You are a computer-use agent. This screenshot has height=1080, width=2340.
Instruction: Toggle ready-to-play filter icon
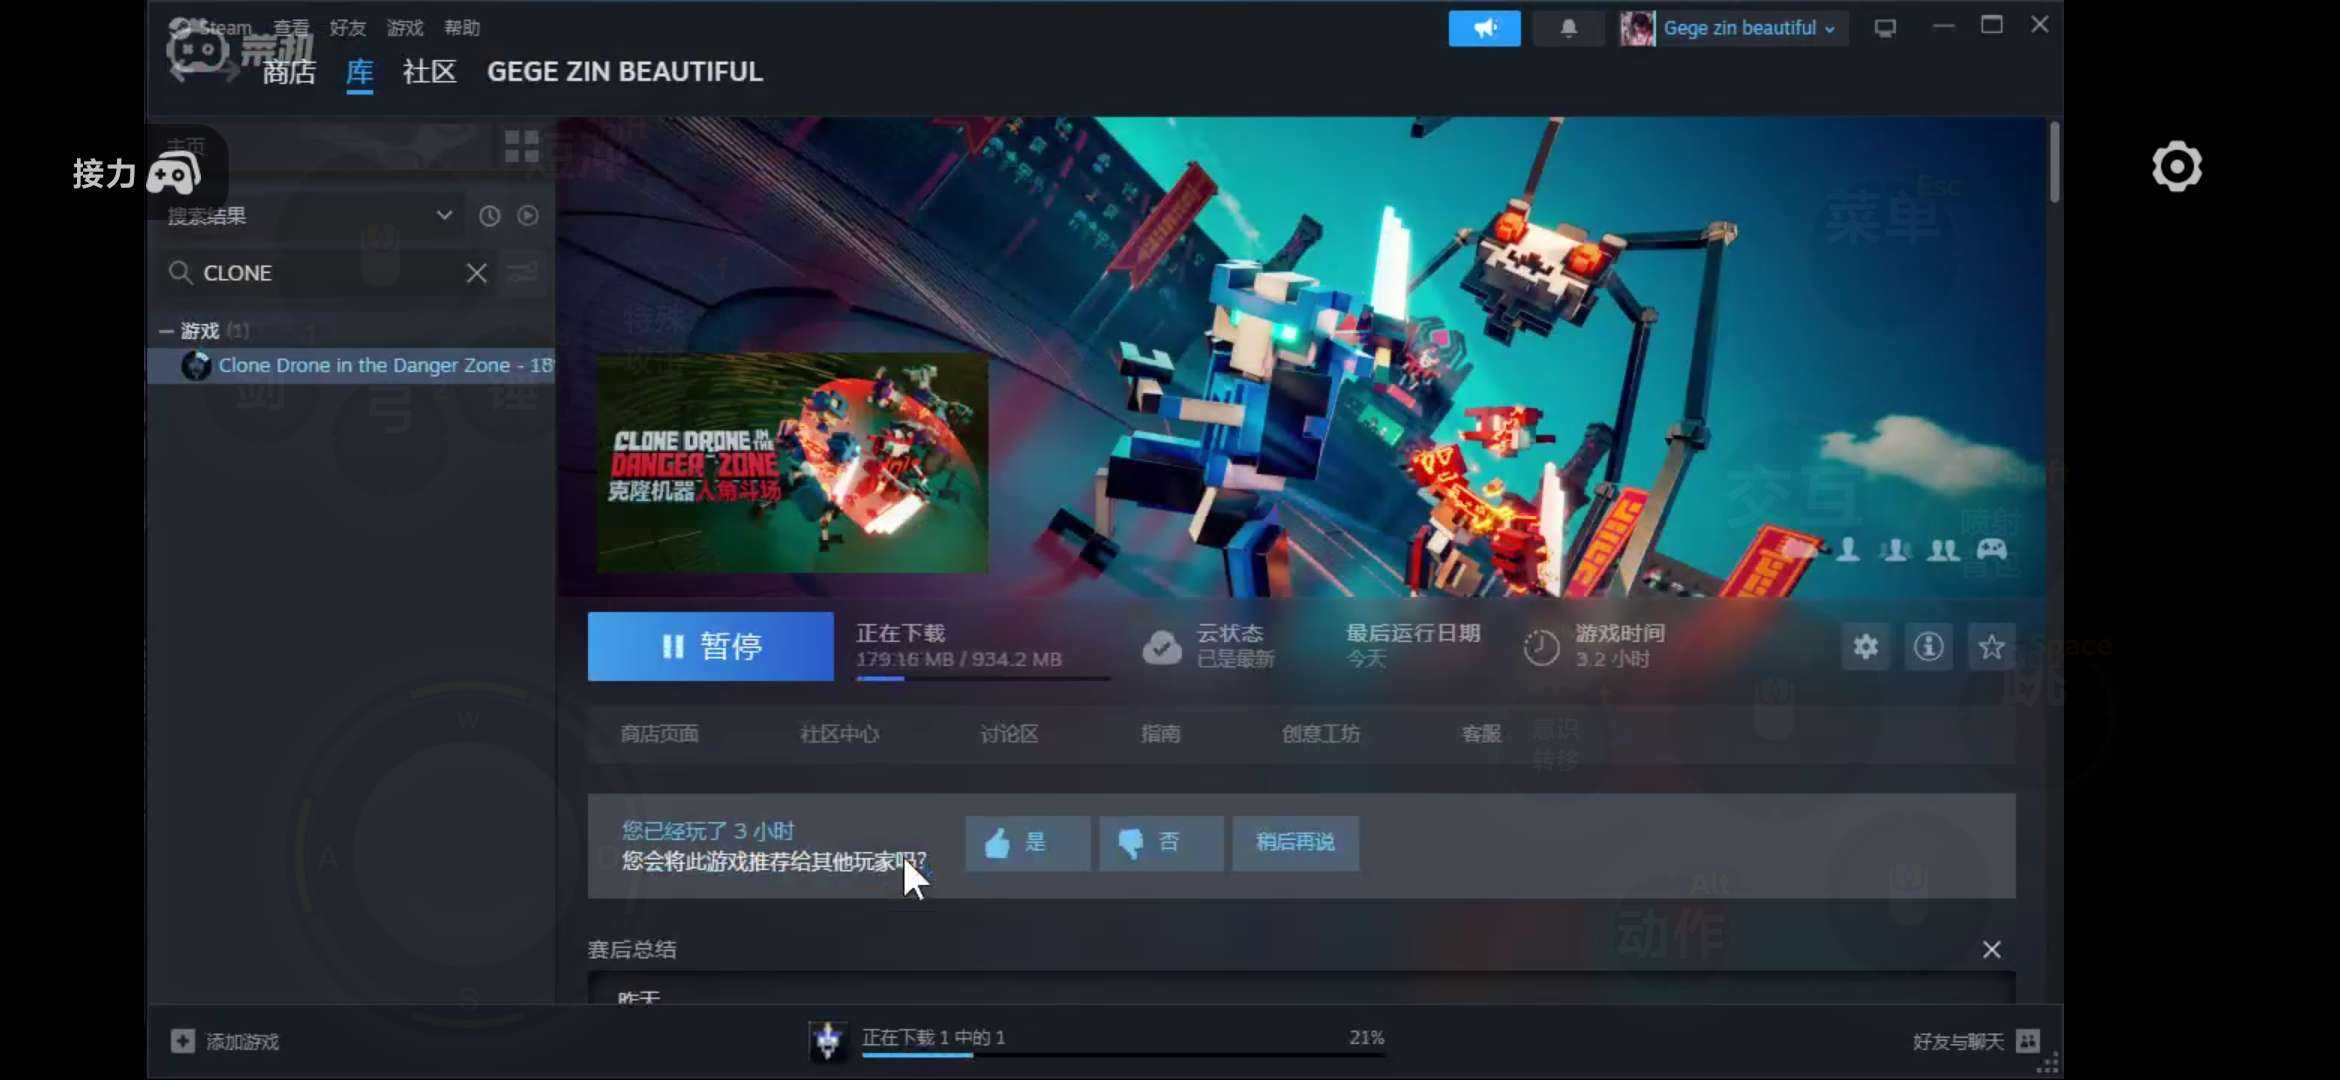tap(528, 216)
